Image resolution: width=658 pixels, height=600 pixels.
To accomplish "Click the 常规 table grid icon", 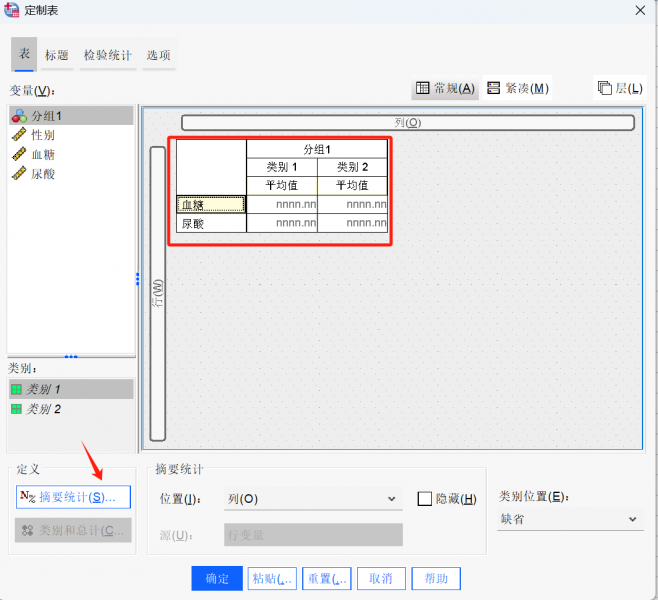I will [422, 88].
